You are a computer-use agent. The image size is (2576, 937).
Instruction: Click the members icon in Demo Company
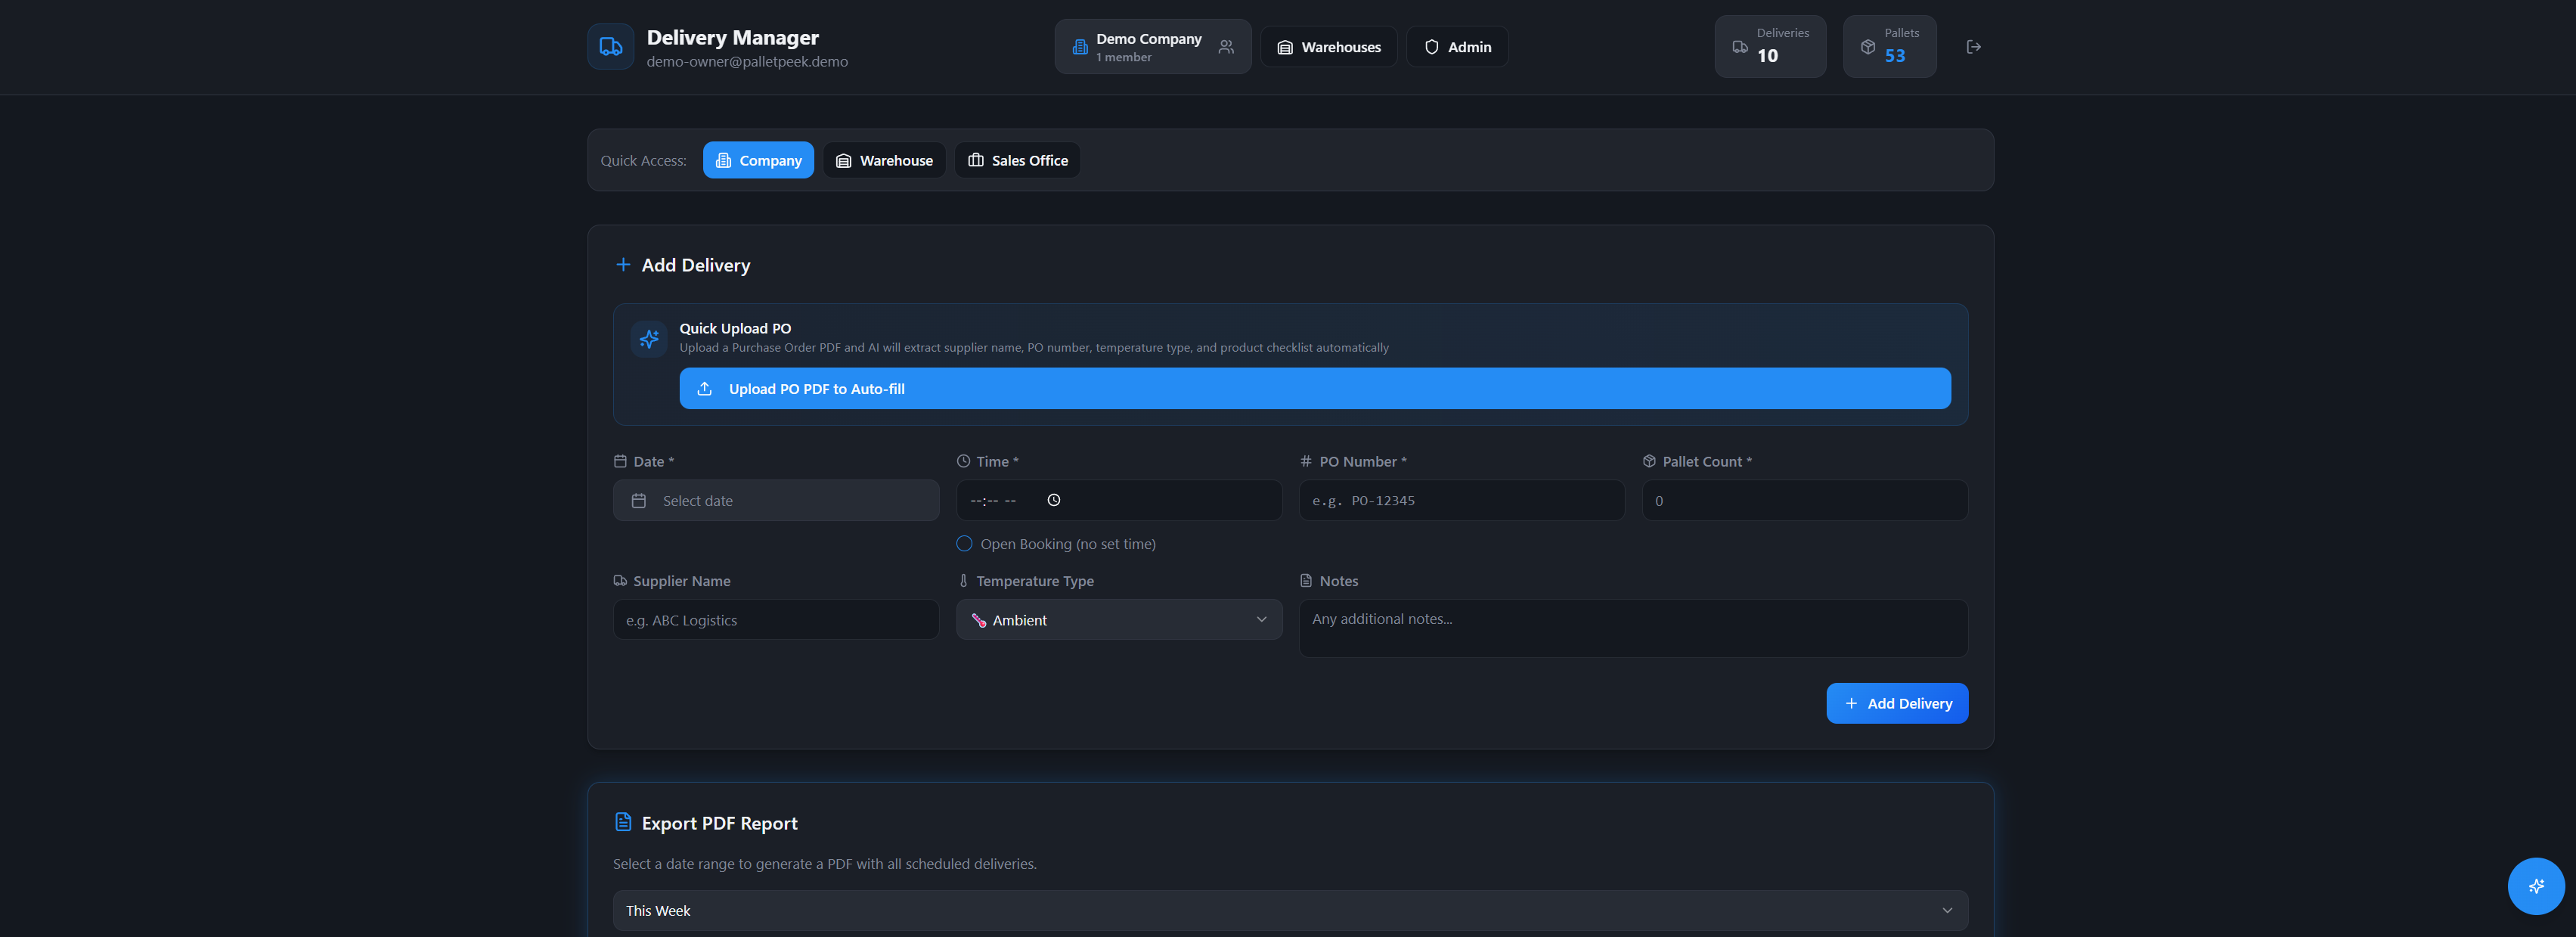point(1226,46)
